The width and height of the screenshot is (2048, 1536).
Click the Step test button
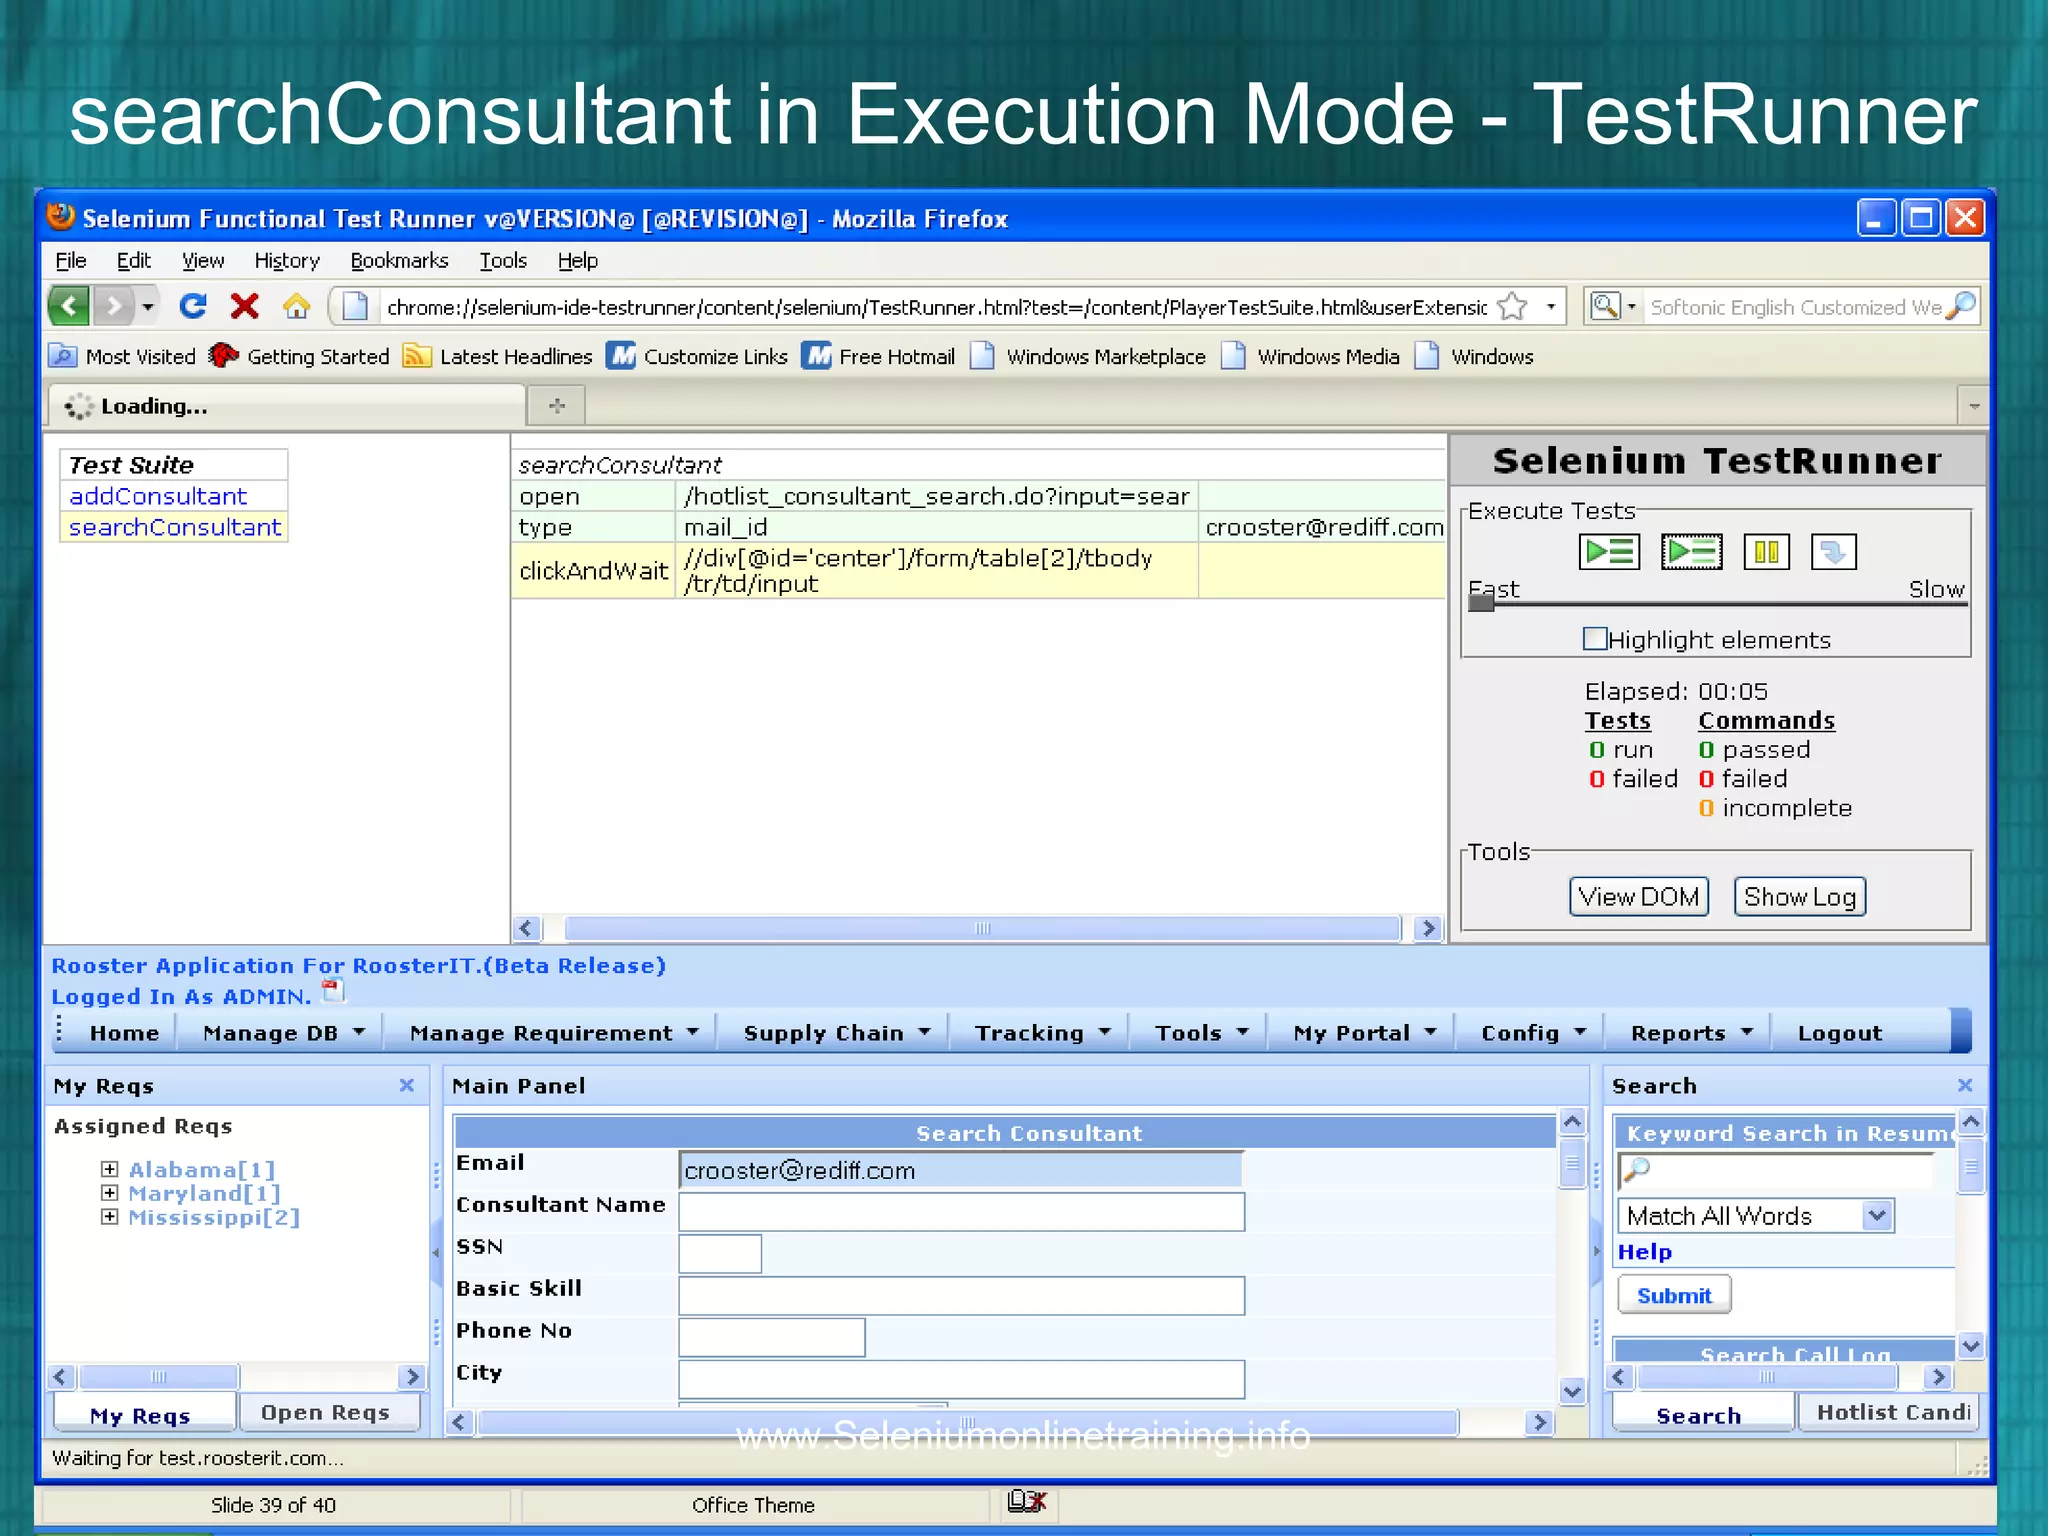click(x=1833, y=552)
